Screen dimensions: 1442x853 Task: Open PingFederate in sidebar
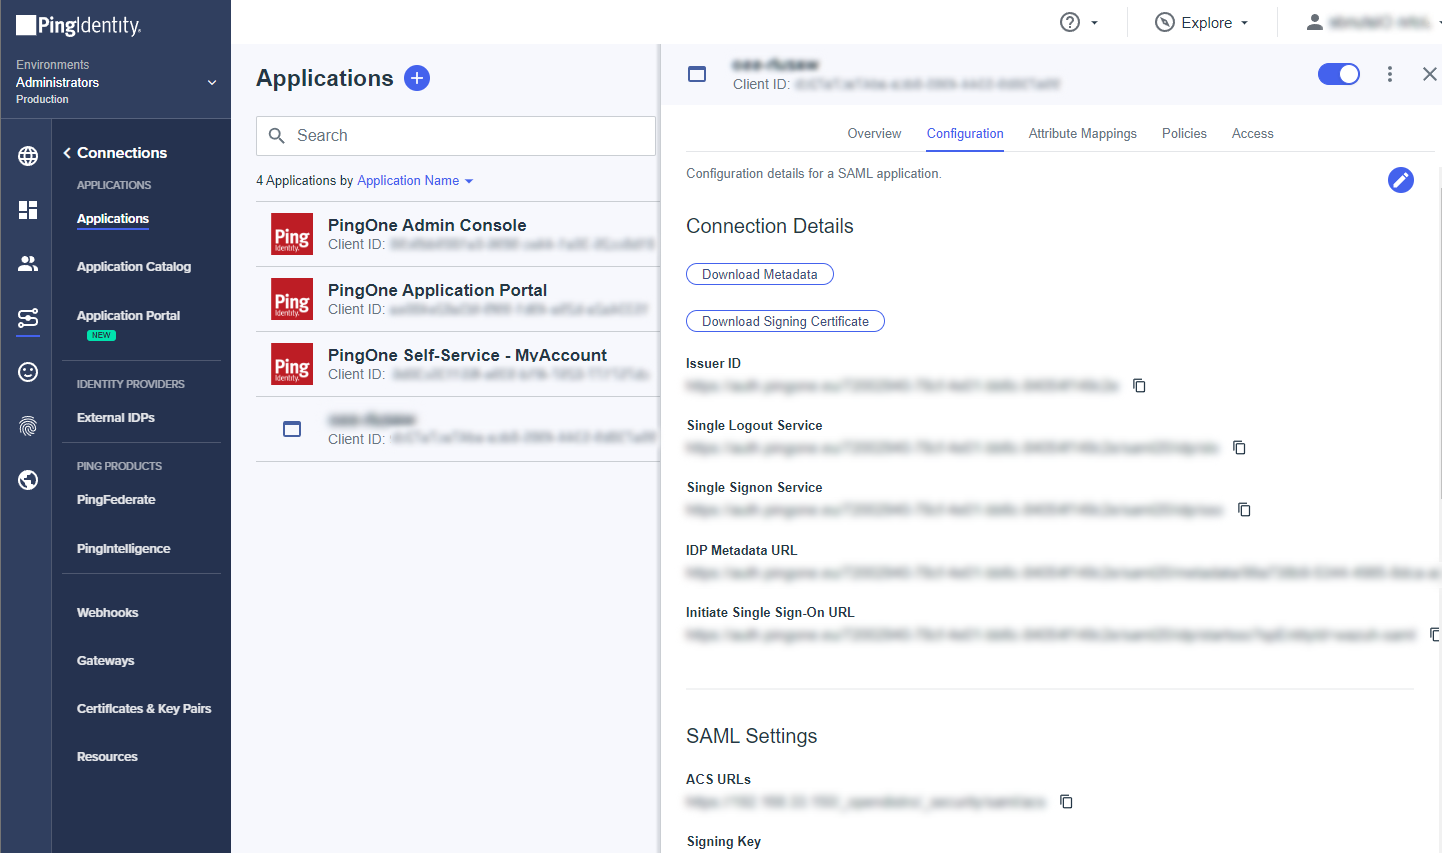(x=116, y=500)
